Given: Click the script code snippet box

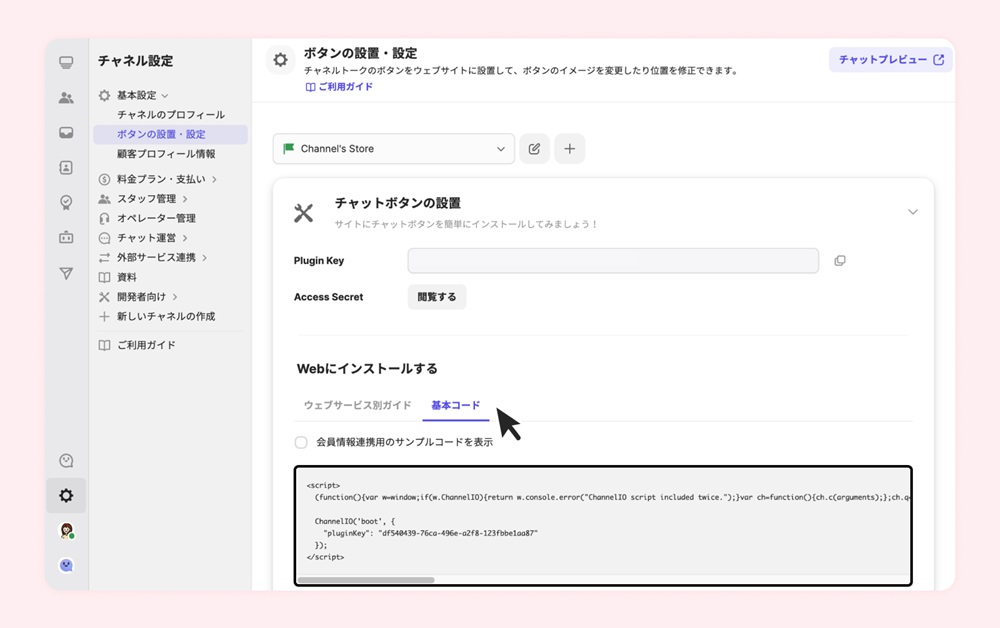Looking at the screenshot, I should (x=603, y=526).
